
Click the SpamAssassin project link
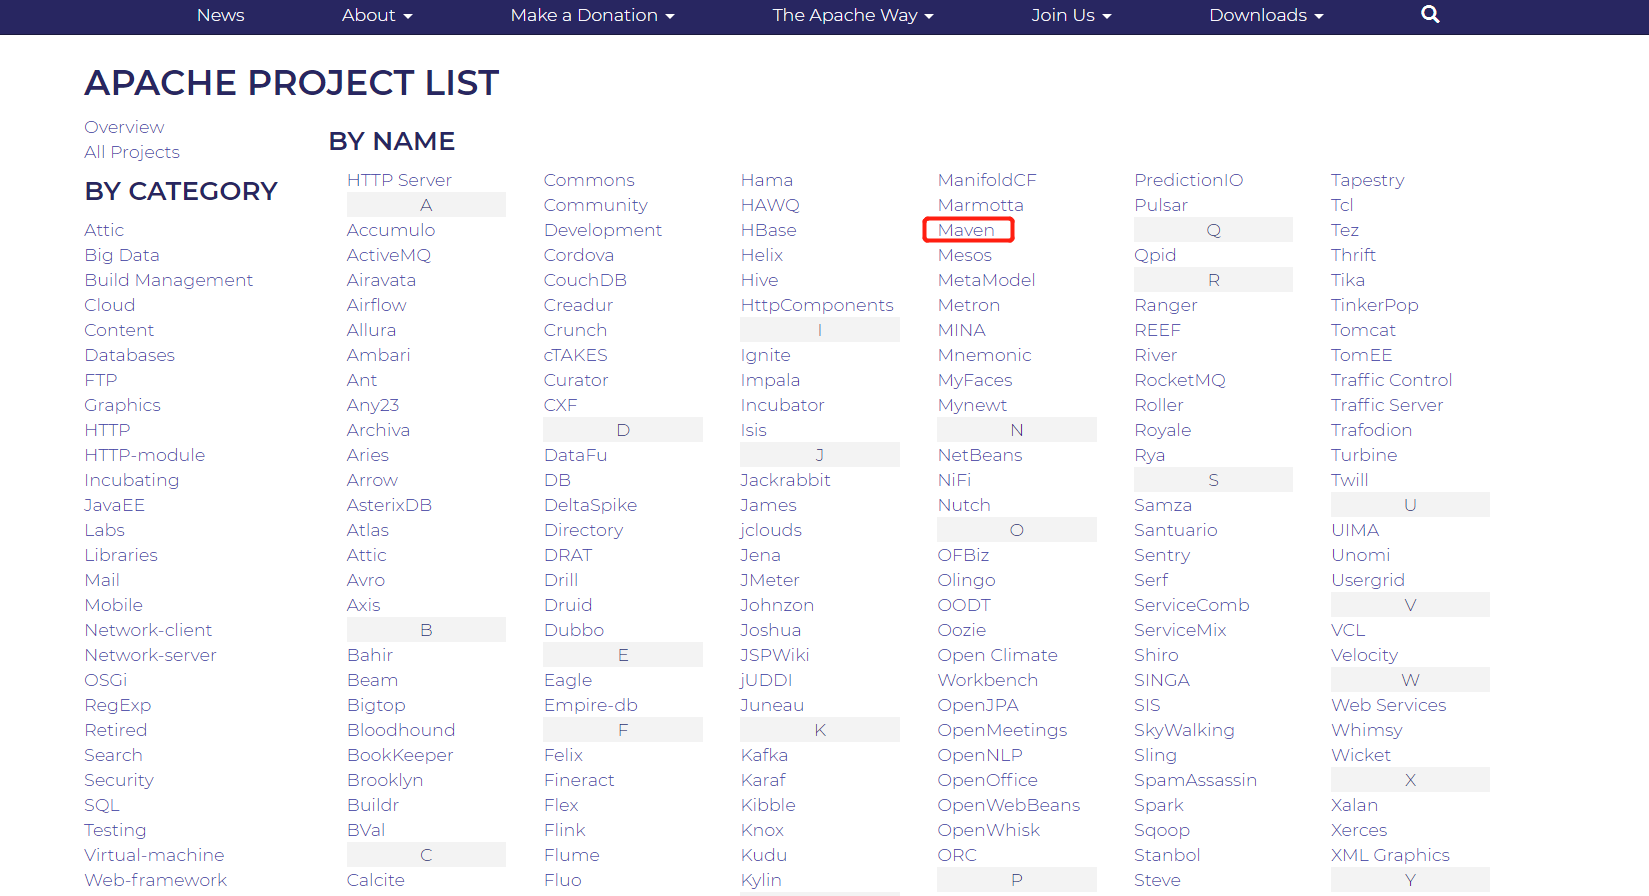[1196, 780]
